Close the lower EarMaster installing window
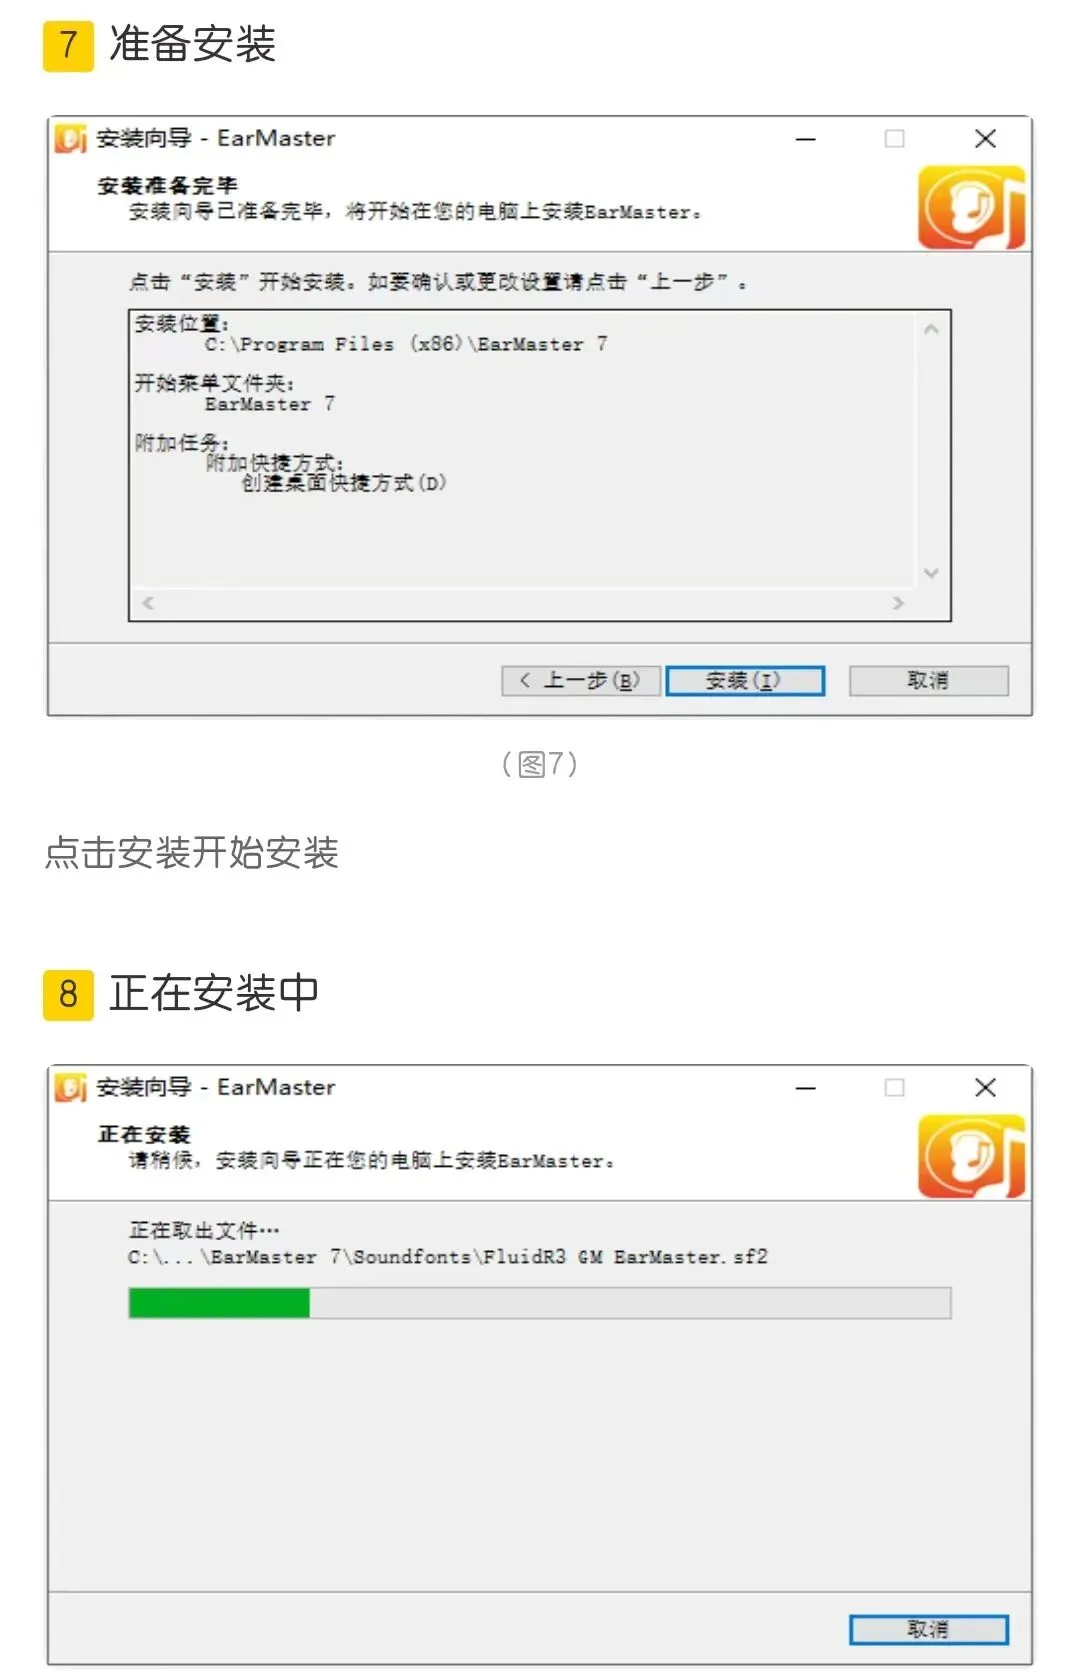1080x1671 pixels. (985, 1088)
